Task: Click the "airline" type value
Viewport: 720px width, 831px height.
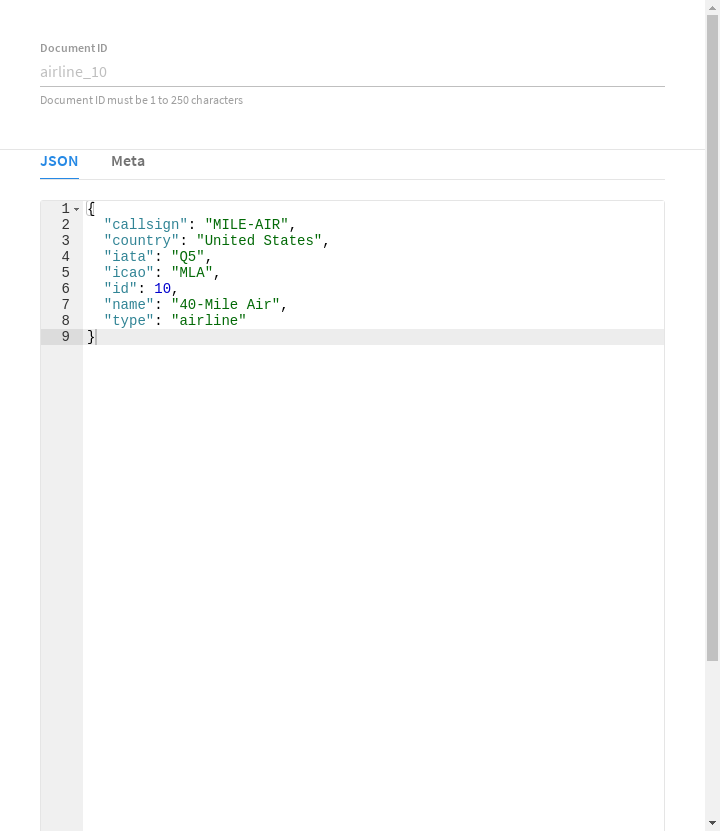Action: (208, 321)
